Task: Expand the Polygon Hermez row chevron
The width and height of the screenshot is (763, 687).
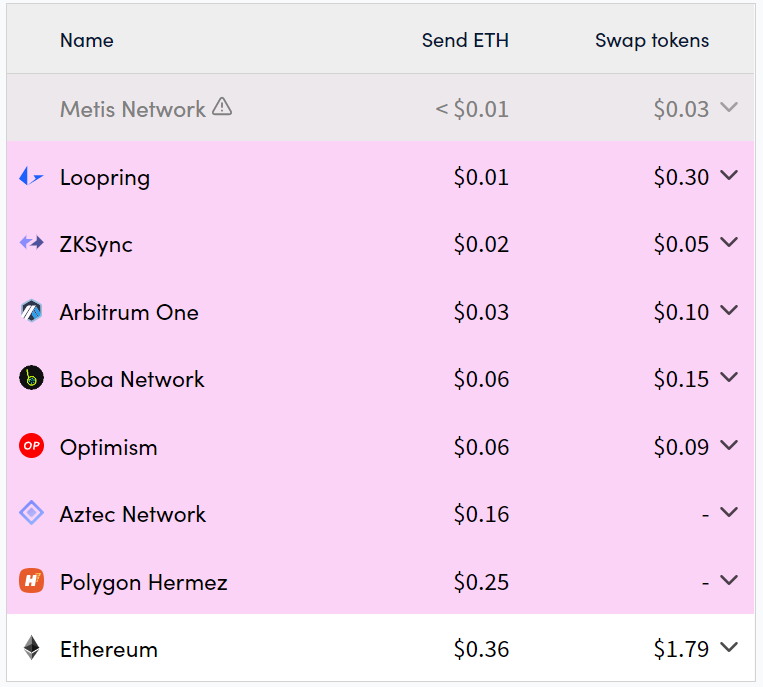Action: click(729, 580)
